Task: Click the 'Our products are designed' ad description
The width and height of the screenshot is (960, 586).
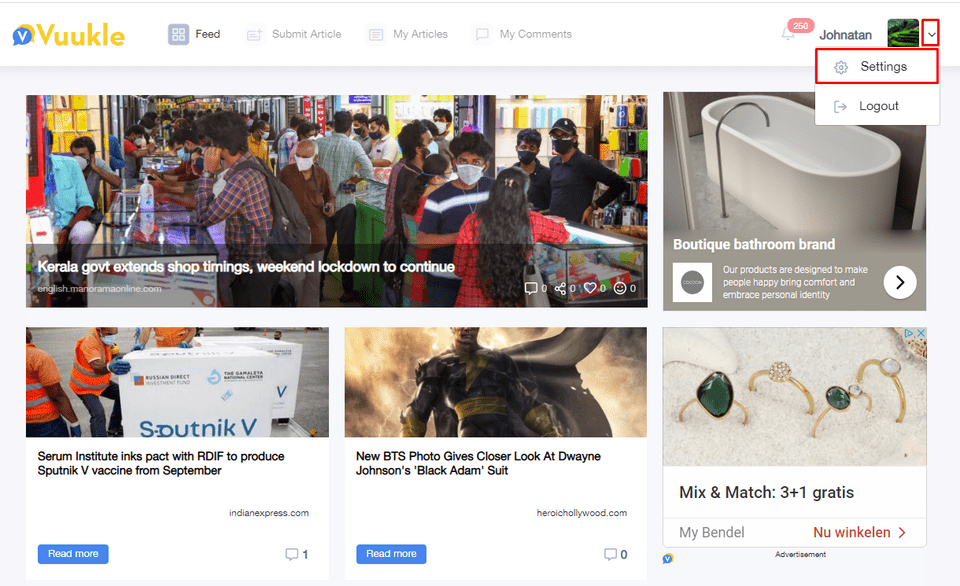Action: point(795,282)
